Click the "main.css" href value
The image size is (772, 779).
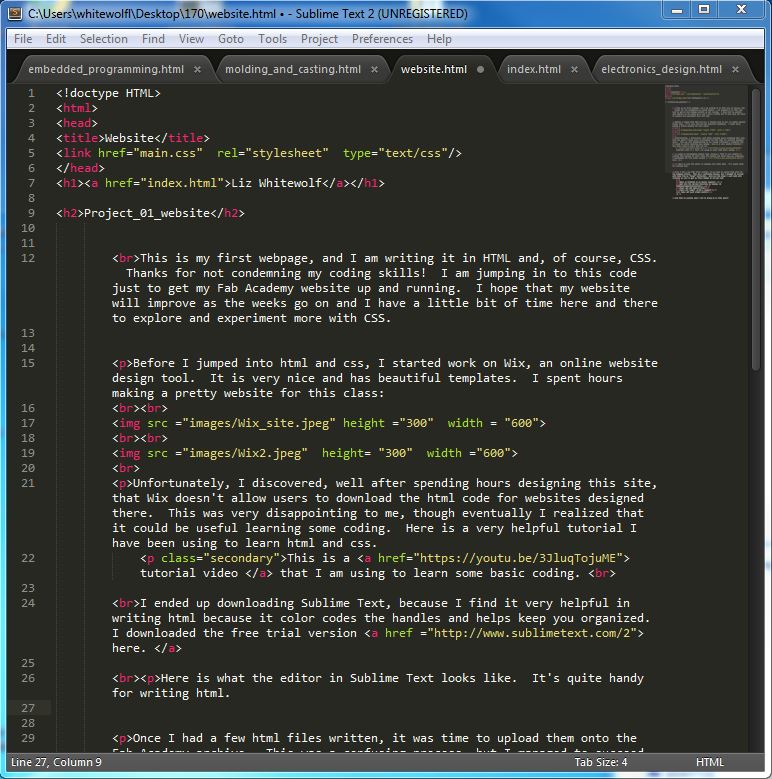click(167, 153)
